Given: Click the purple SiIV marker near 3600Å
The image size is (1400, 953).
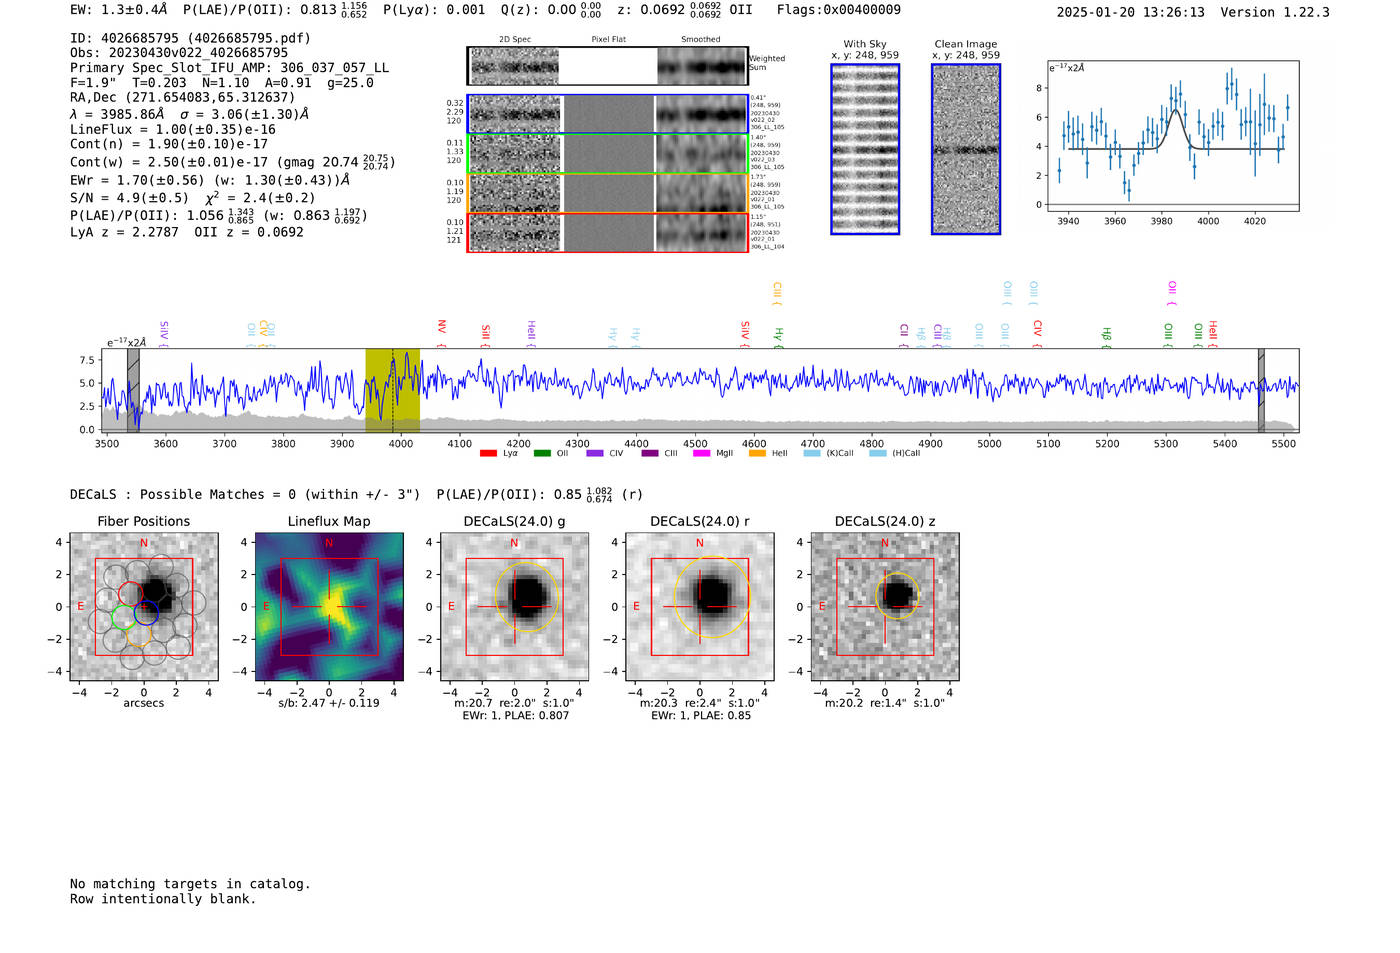Looking at the screenshot, I should (164, 334).
